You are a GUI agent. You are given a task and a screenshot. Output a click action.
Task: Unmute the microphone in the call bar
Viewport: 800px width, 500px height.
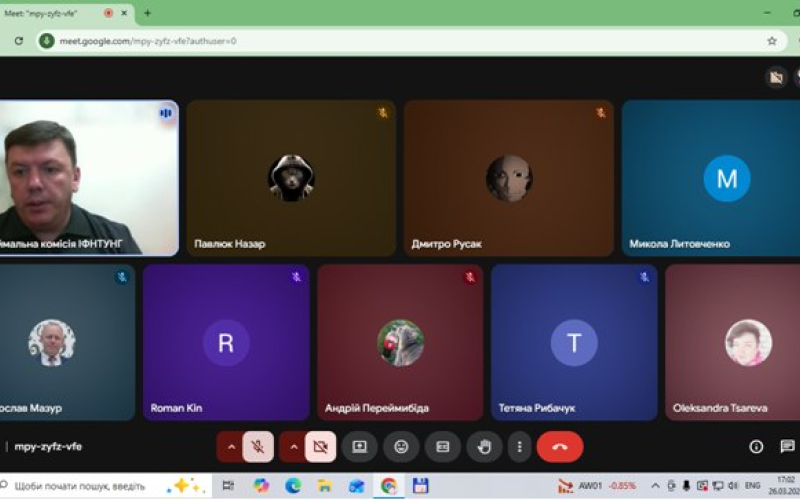point(258,447)
